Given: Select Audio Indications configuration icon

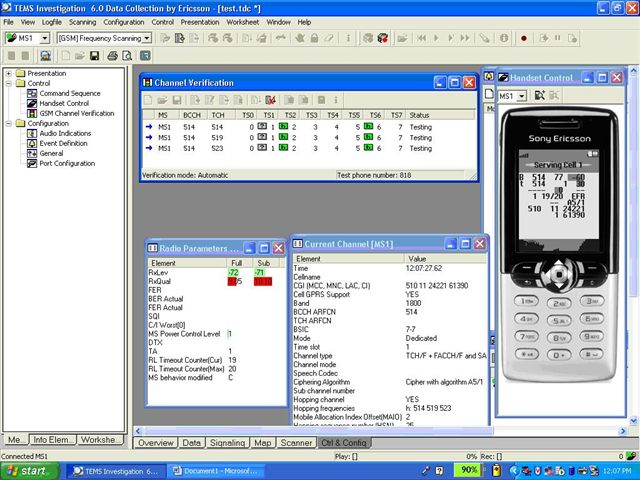Looking at the screenshot, I should [32, 133].
